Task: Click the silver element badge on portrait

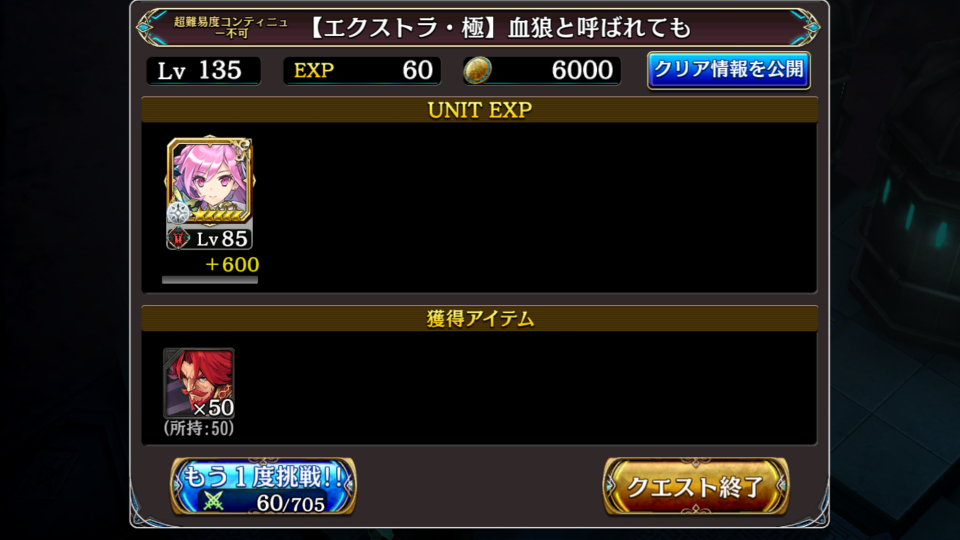Action: (178, 212)
